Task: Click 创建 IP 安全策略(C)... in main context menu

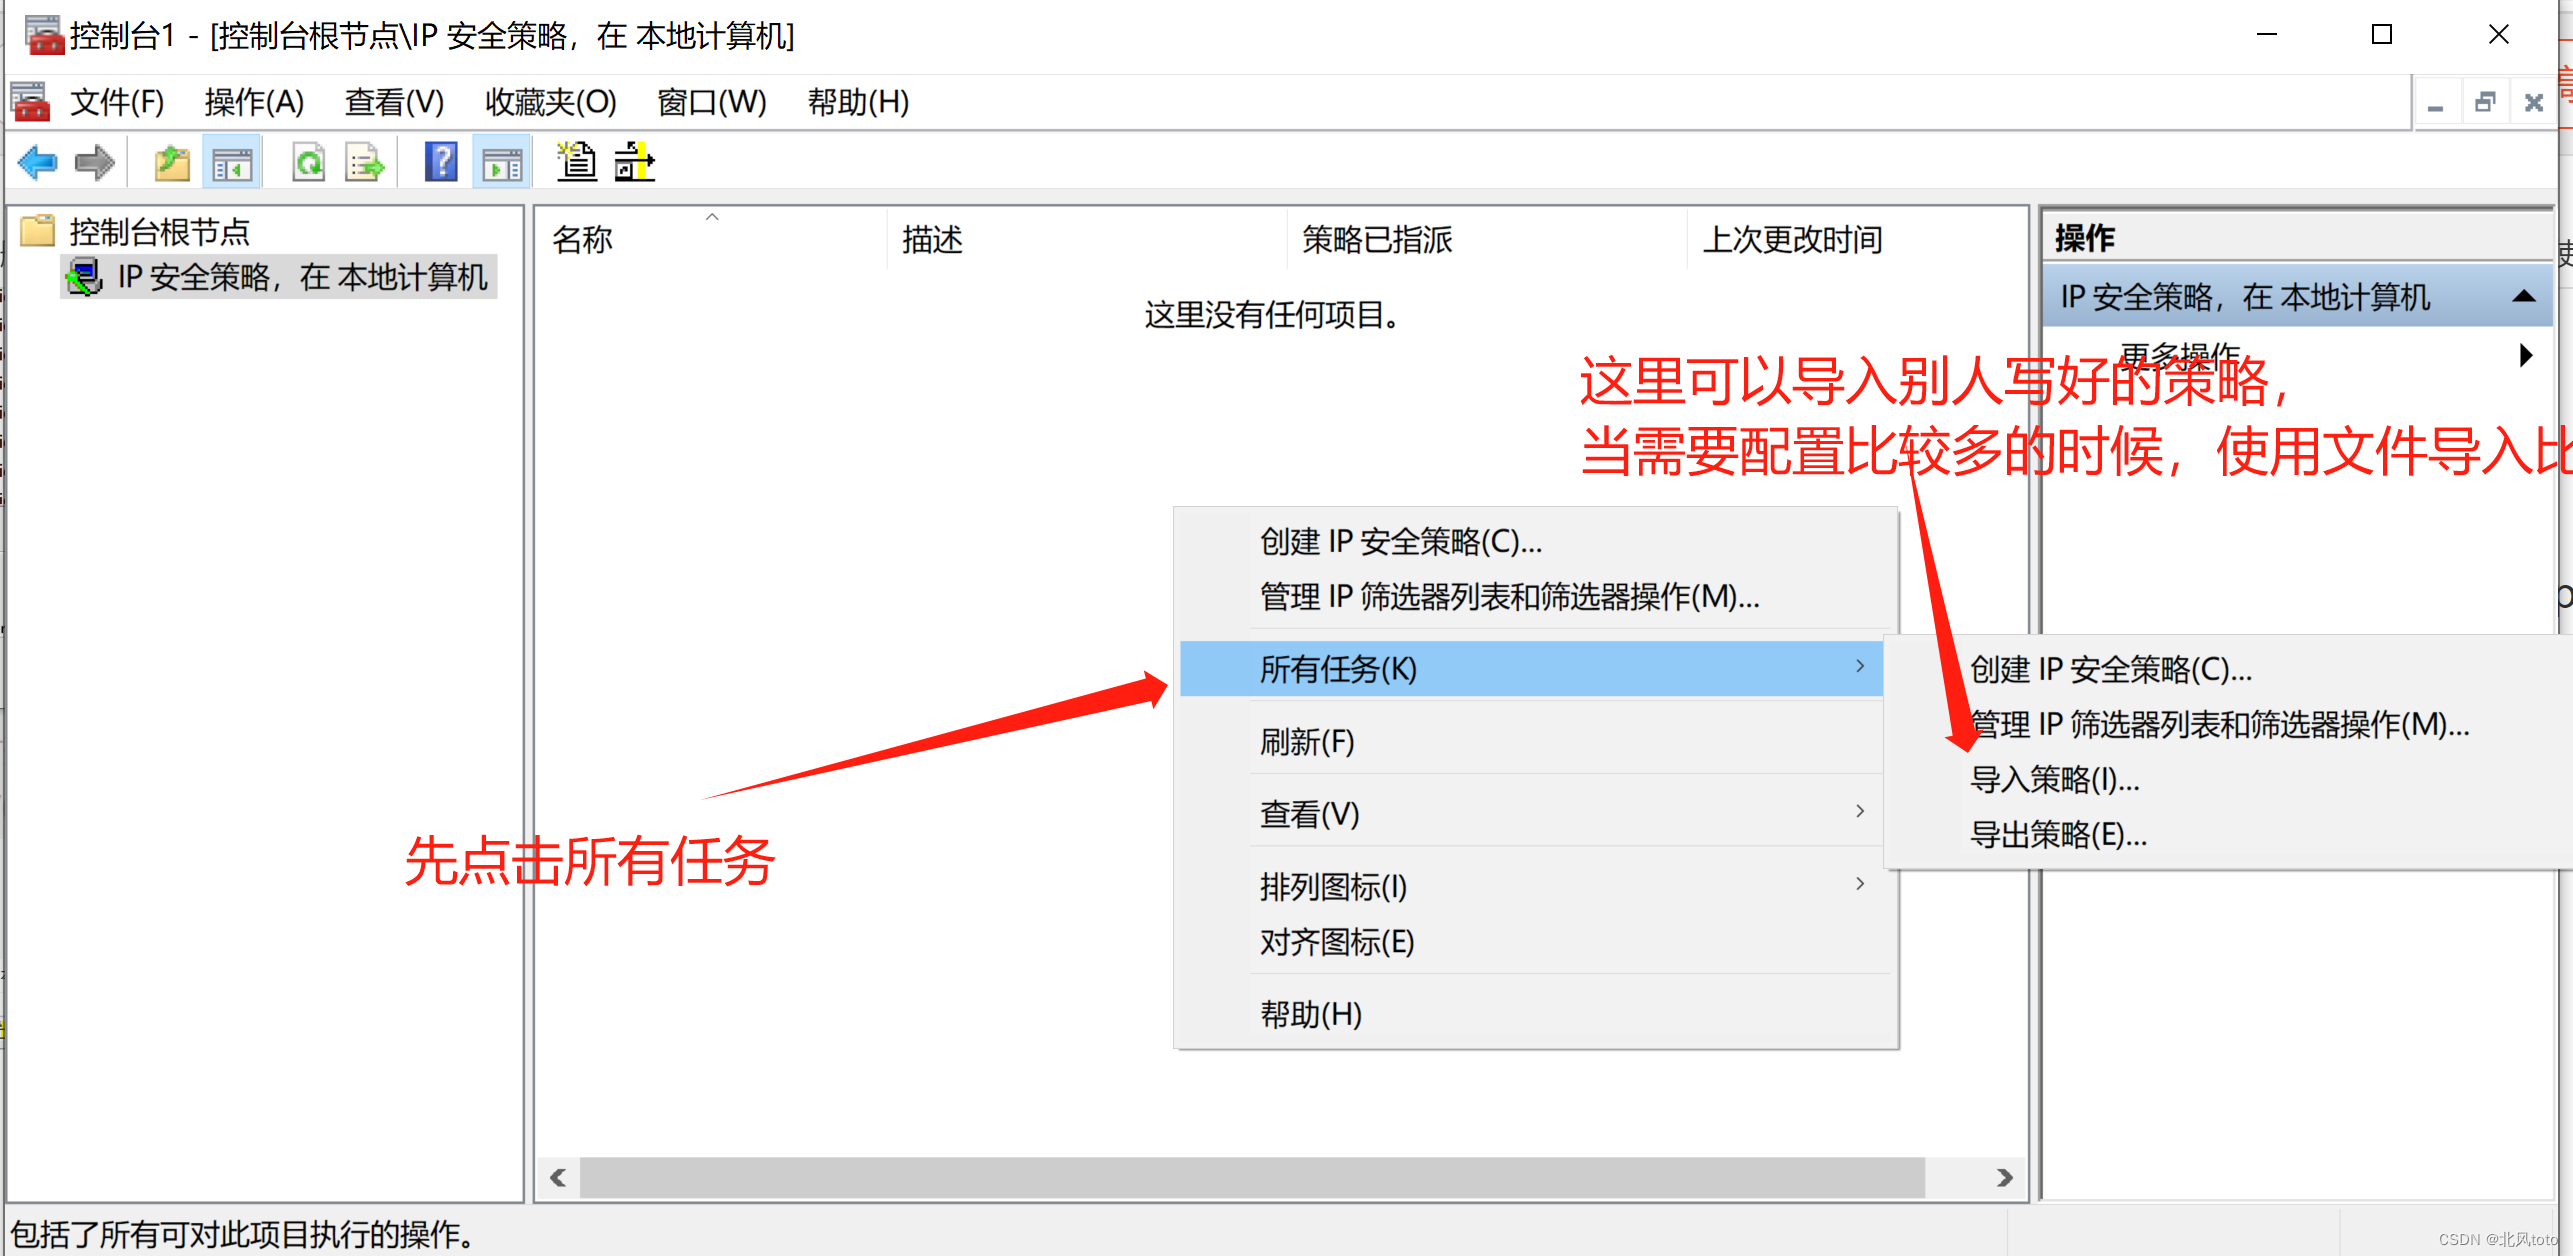Action: pos(1400,542)
